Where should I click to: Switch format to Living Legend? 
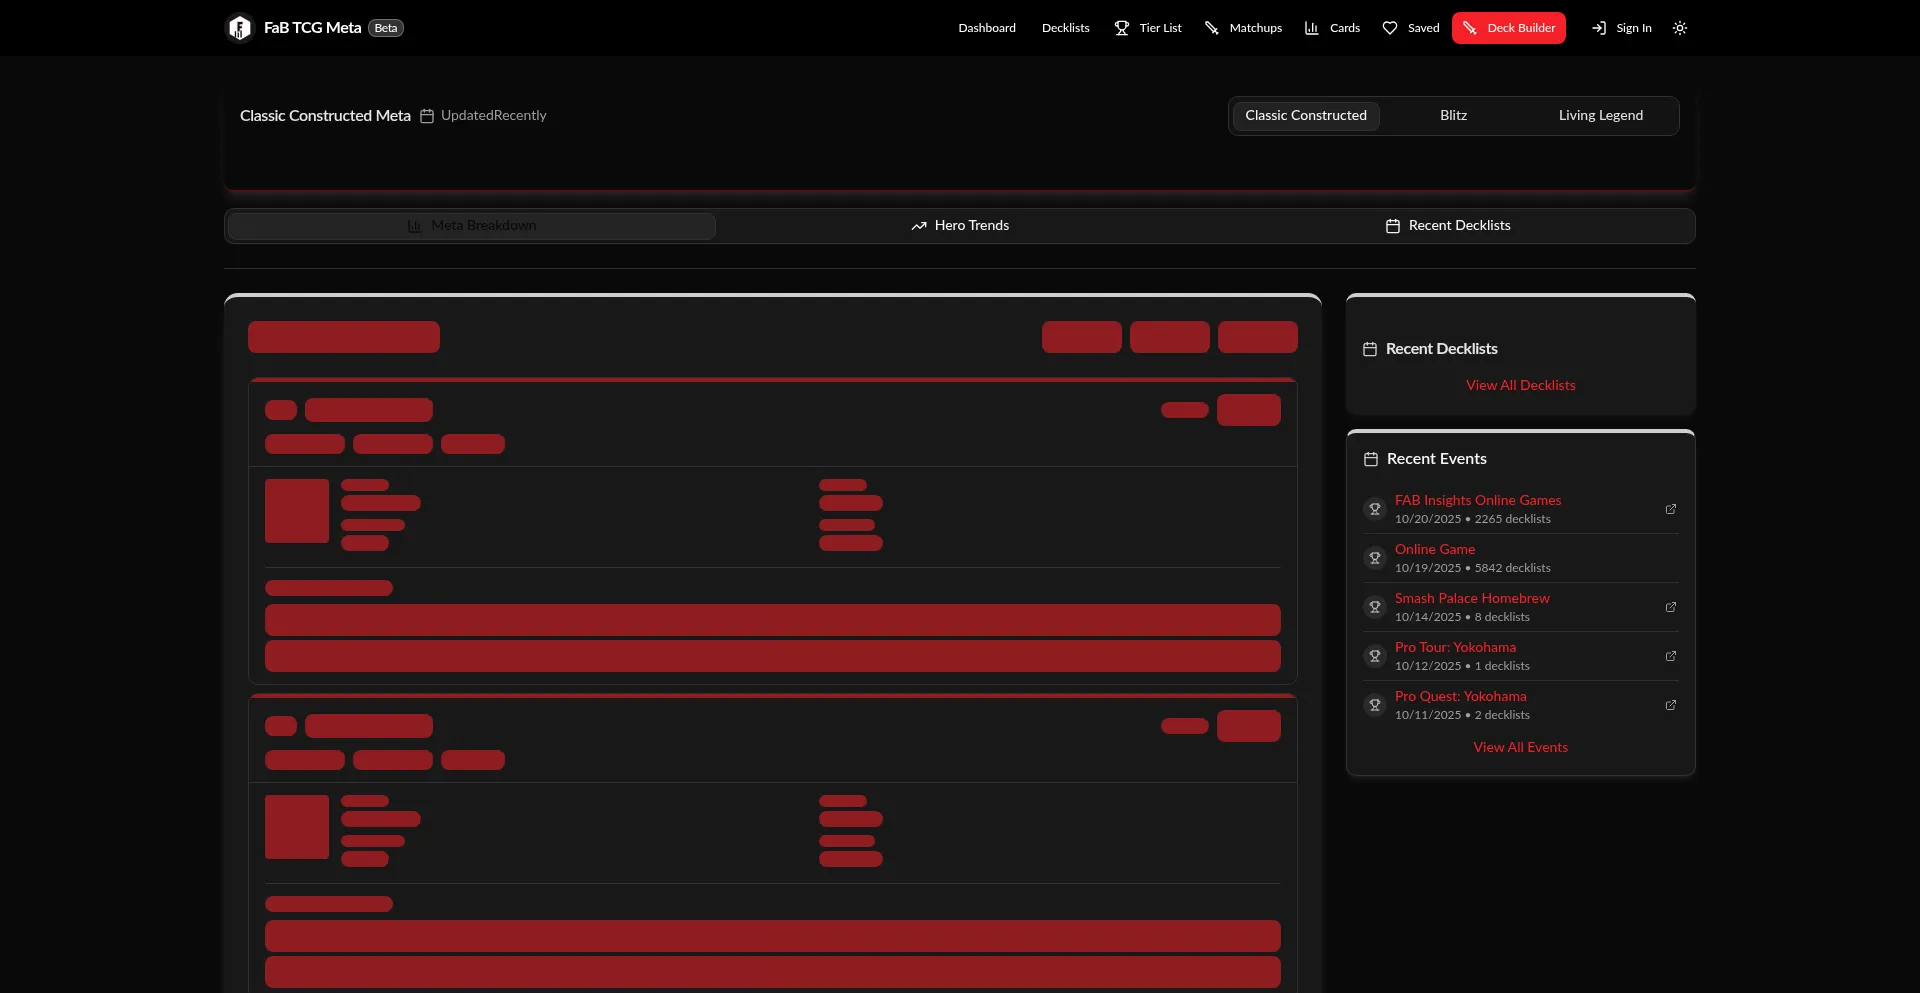[1600, 116]
